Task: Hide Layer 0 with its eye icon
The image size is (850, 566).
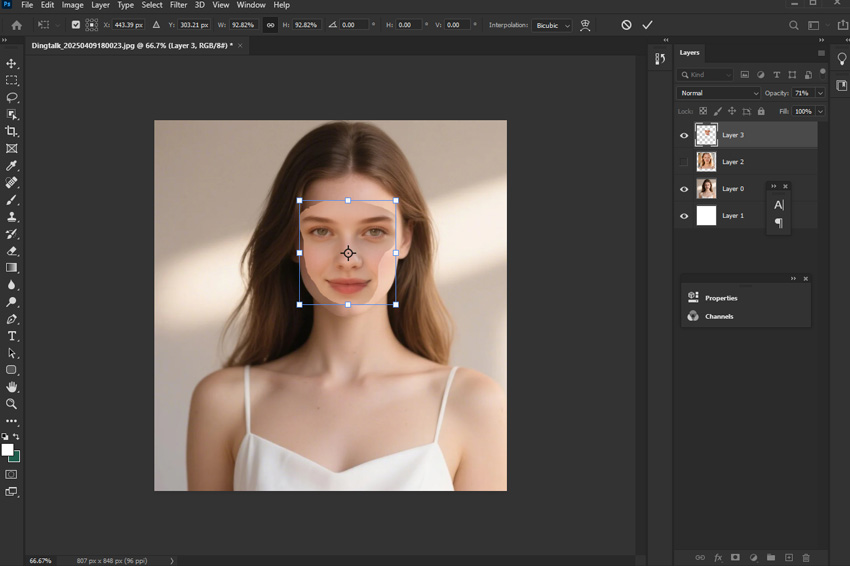Action: point(684,189)
